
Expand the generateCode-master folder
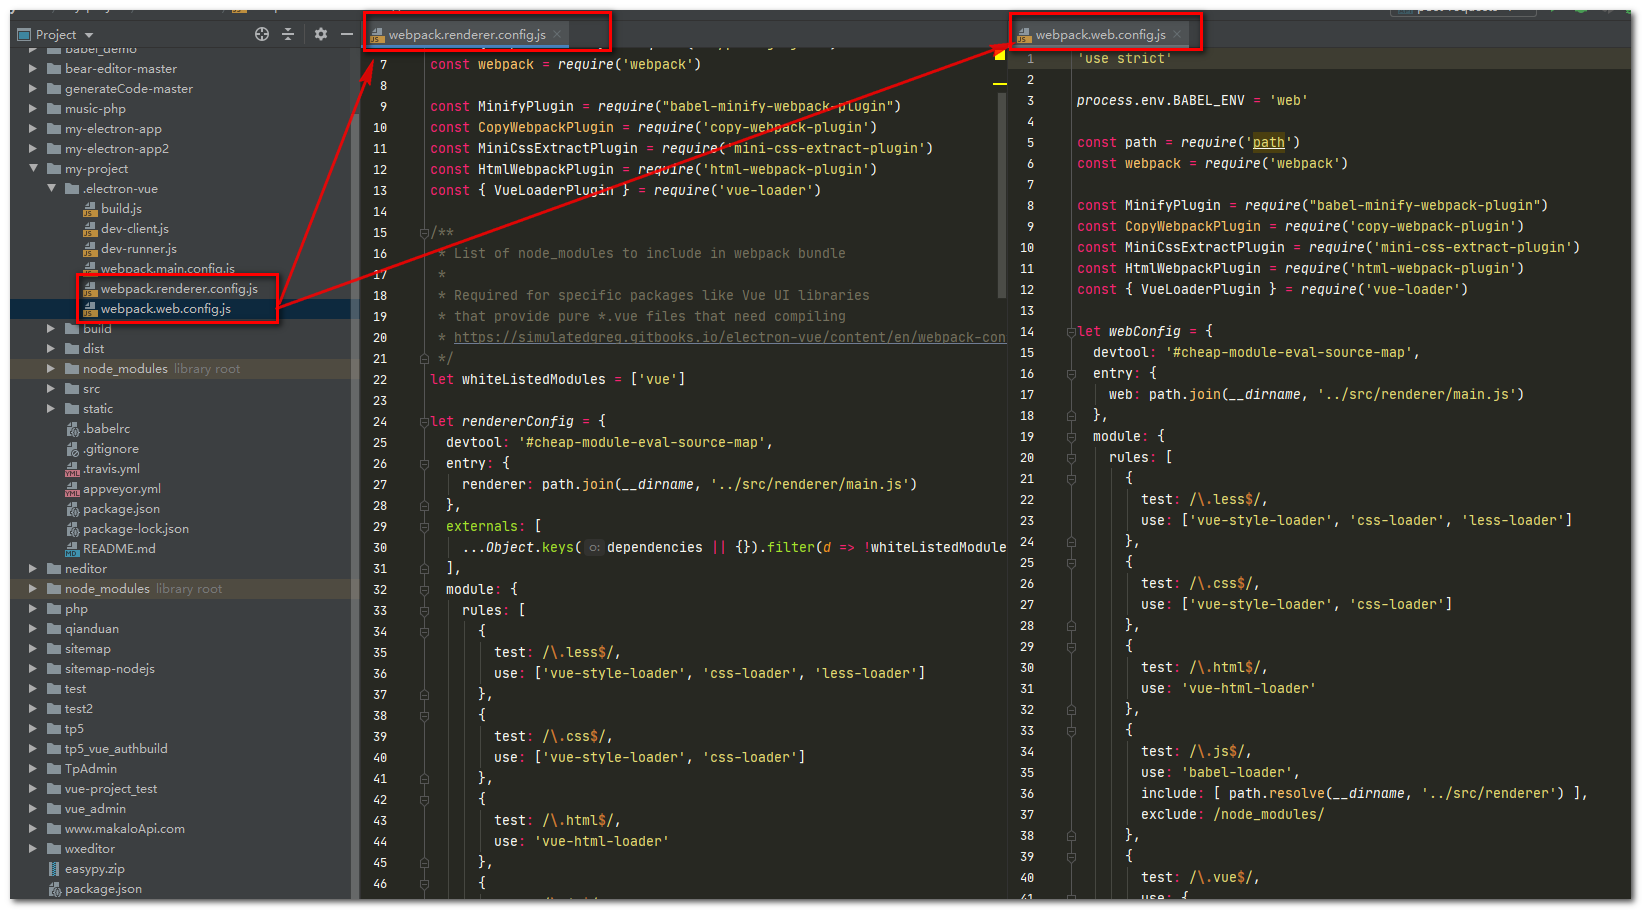pyautogui.click(x=33, y=89)
